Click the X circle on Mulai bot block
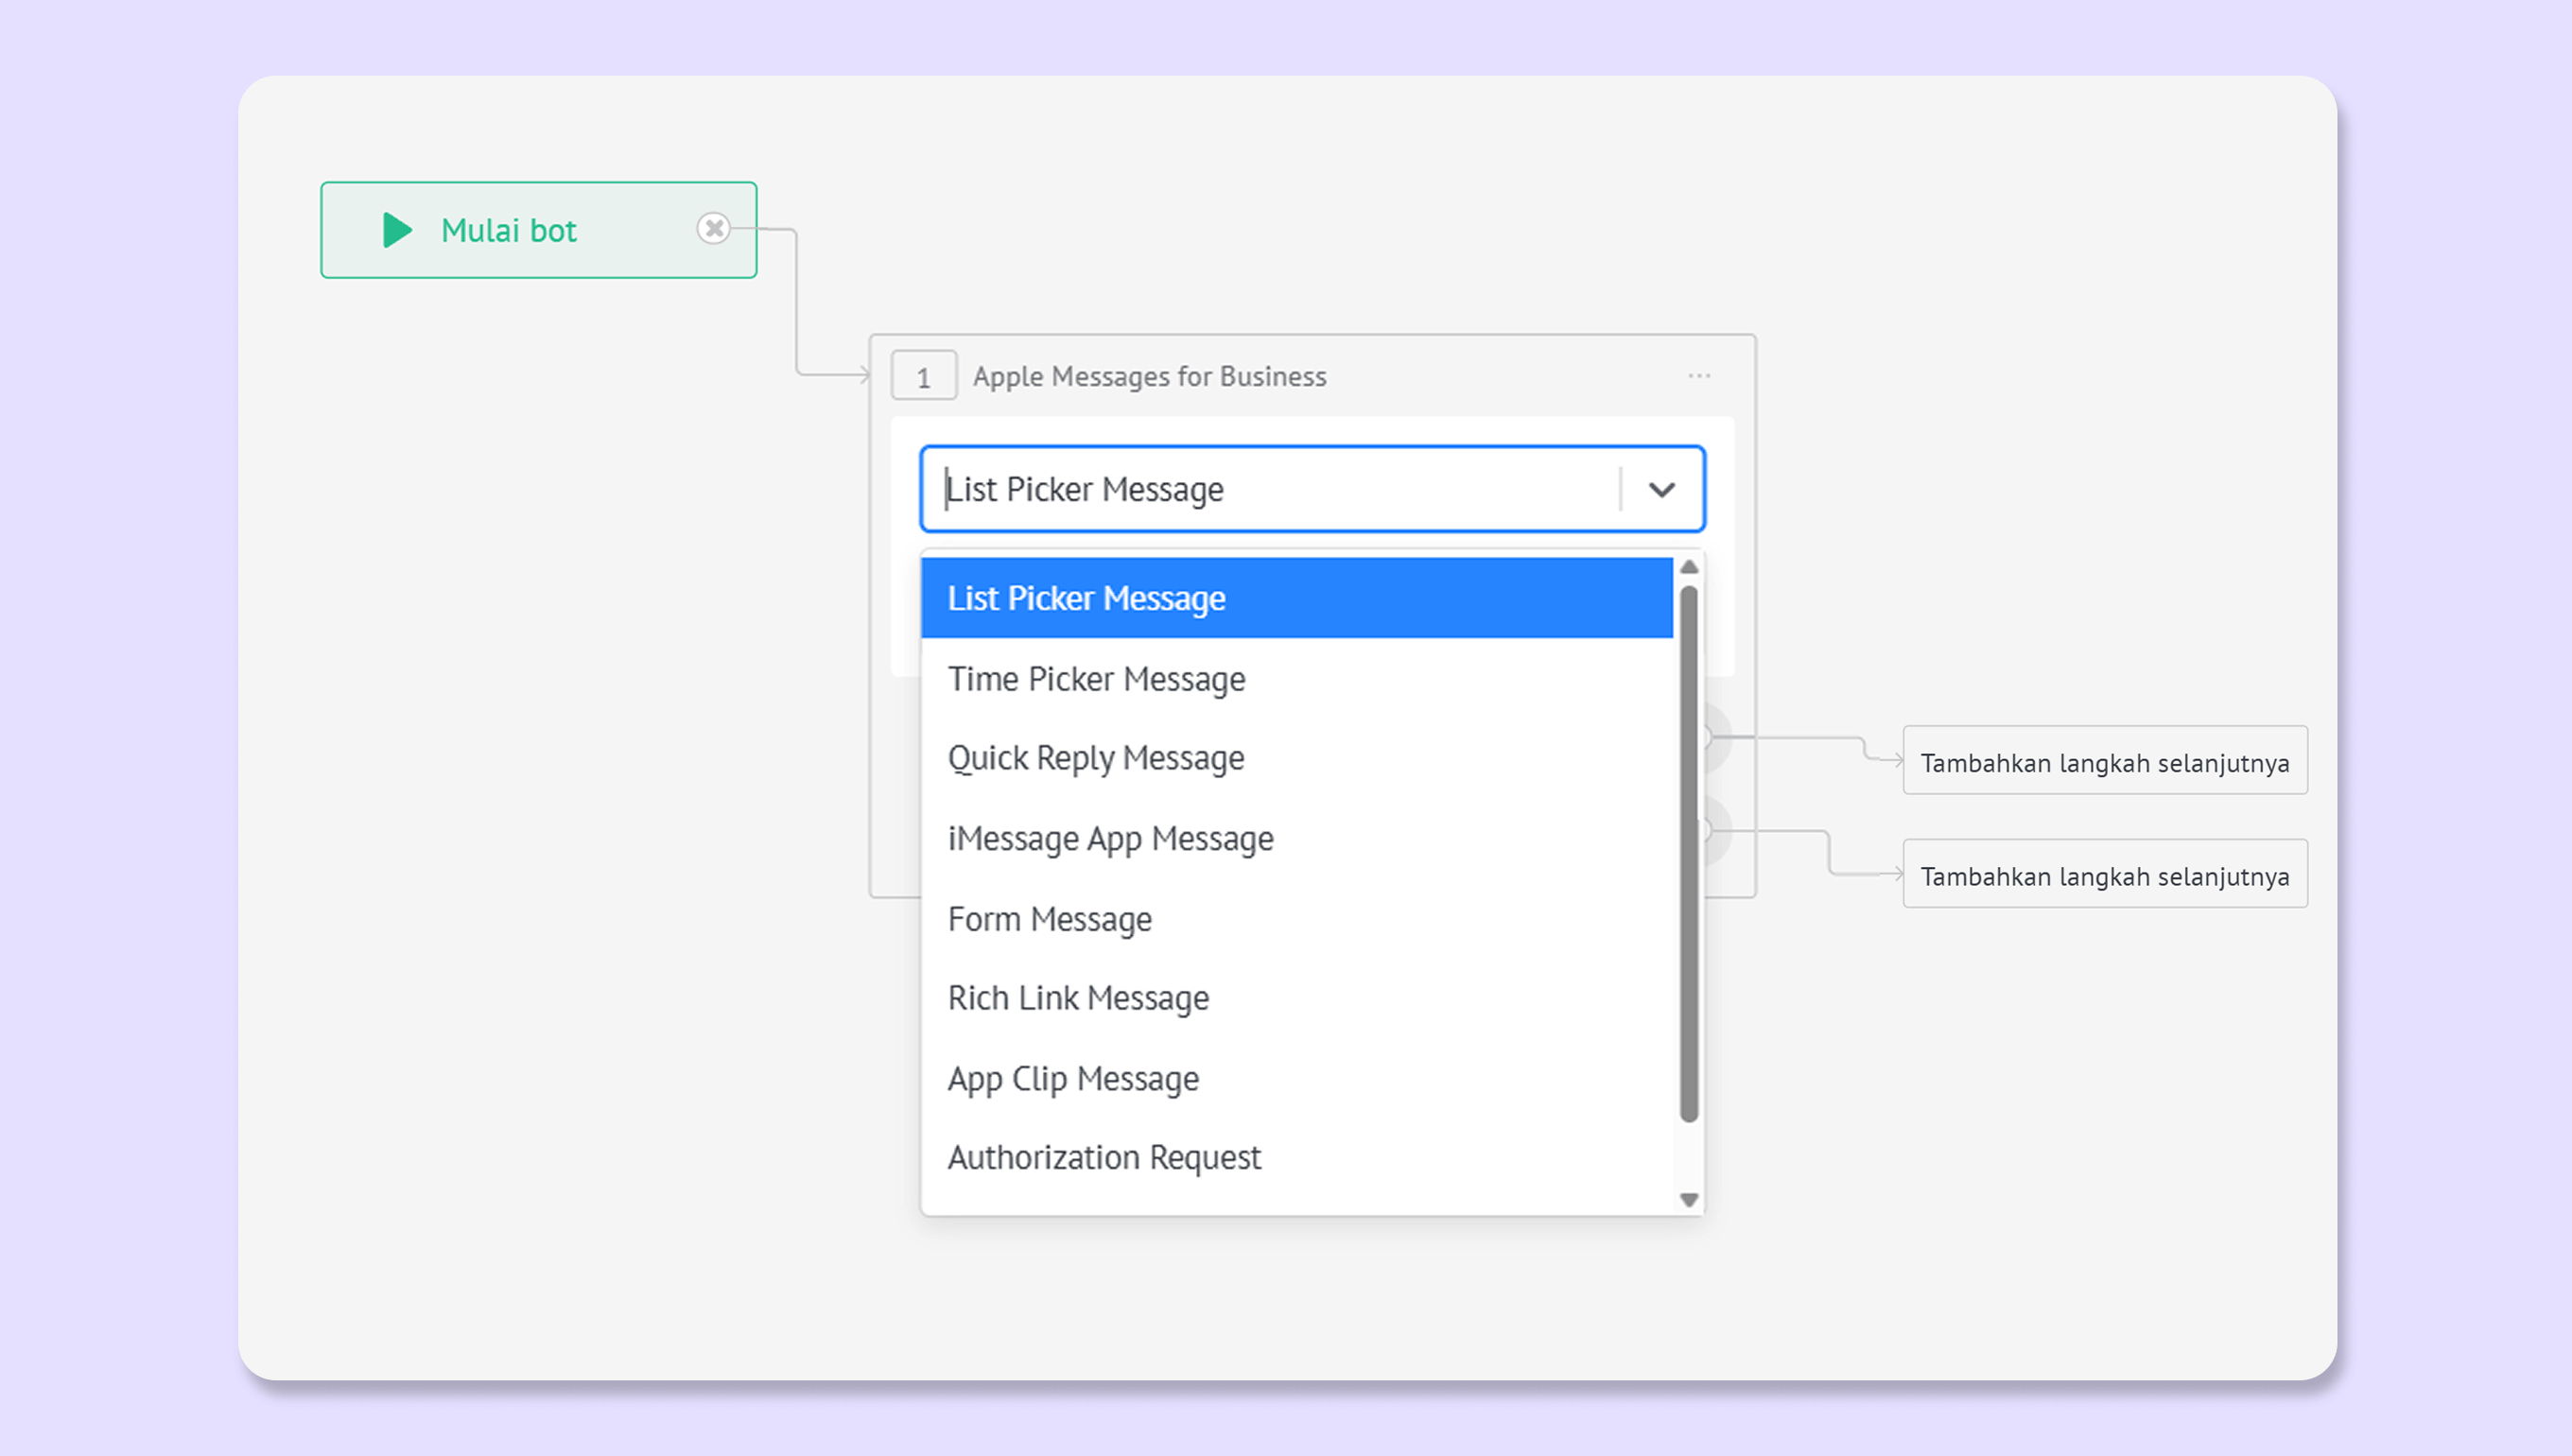 click(713, 229)
